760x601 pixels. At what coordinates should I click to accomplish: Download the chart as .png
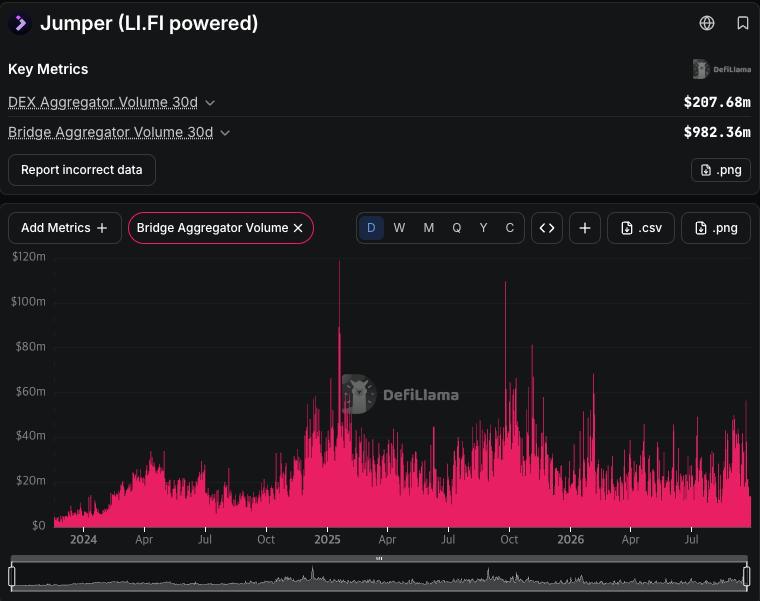click(x=716, y=228)
